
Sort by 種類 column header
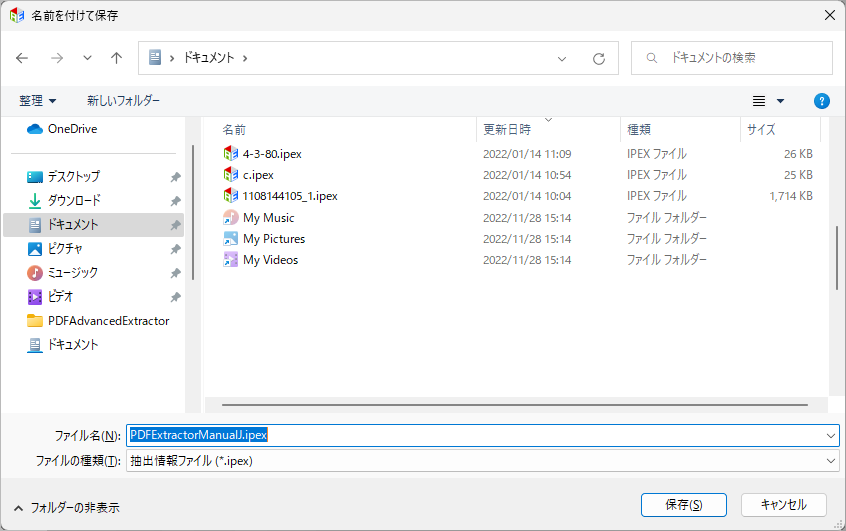pyautogui.click(x=639, y=130)
